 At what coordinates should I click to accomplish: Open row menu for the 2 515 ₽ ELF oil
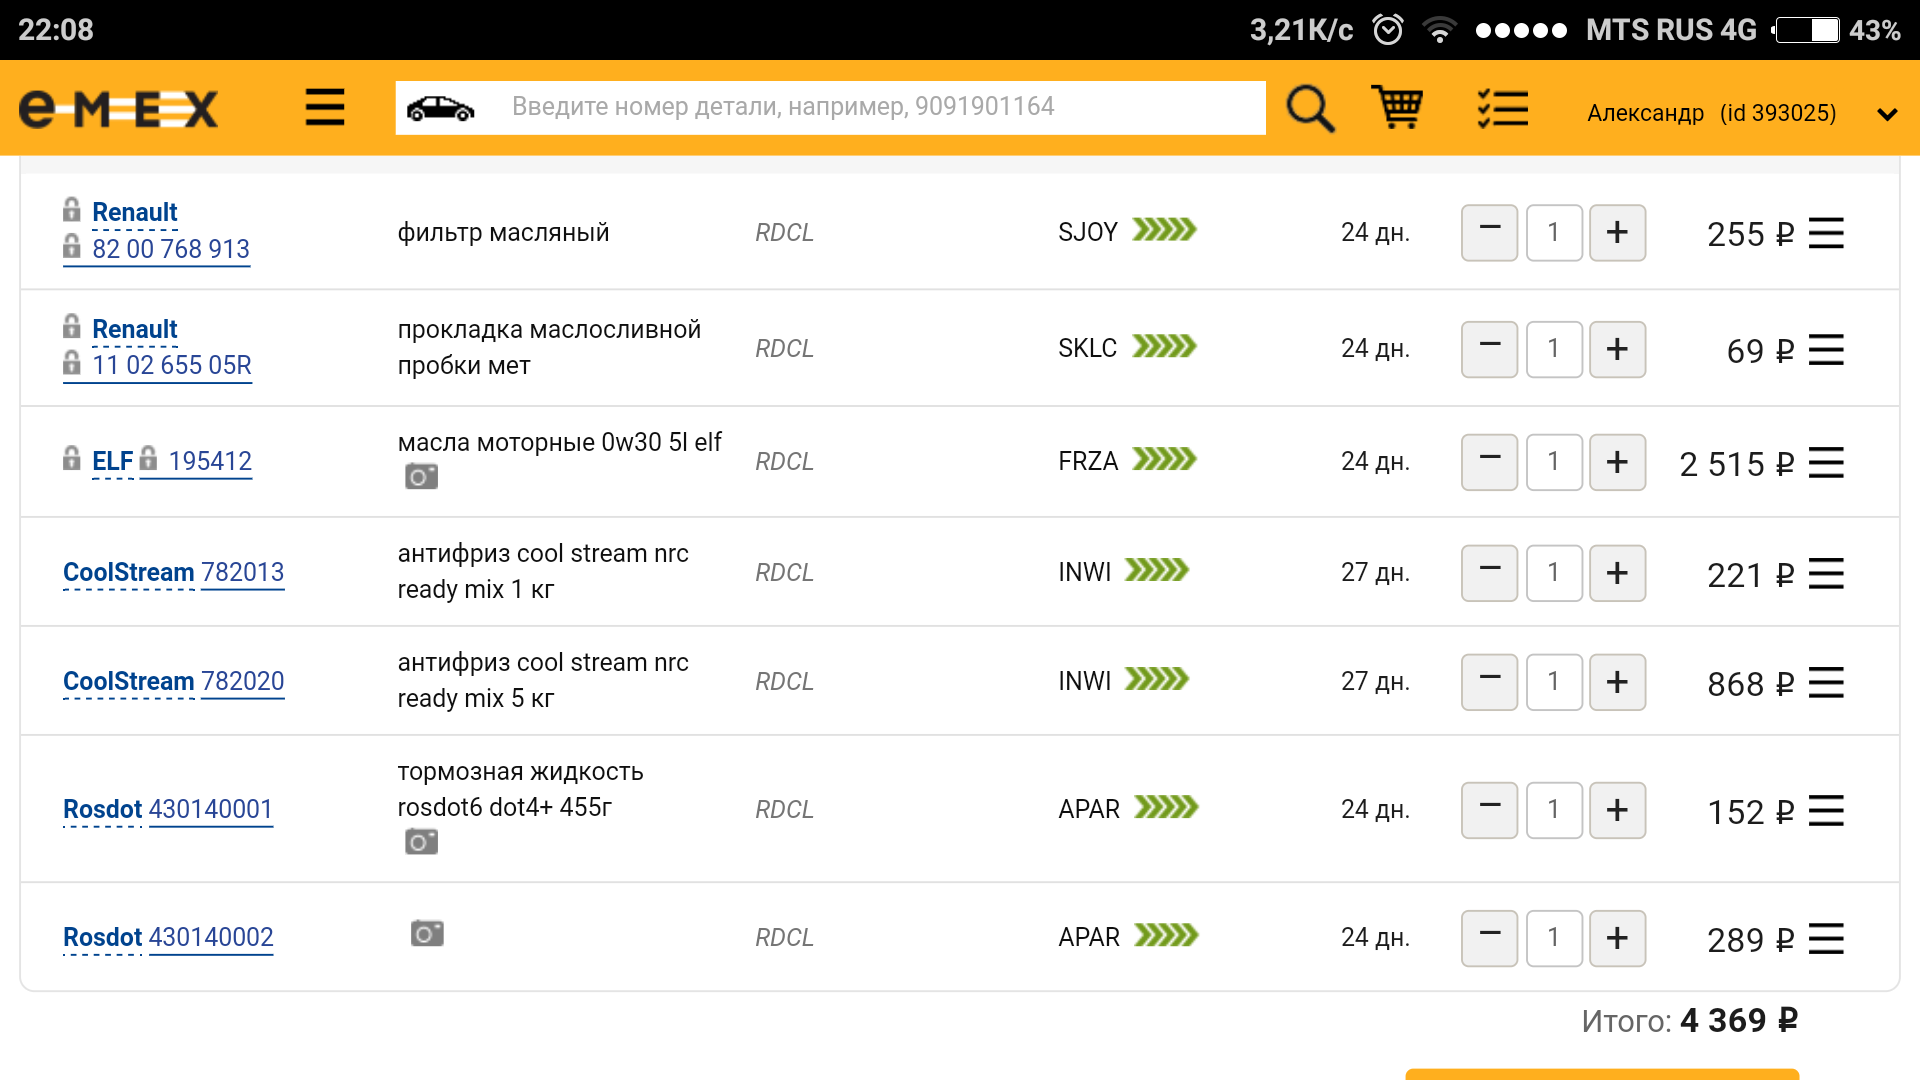1826,463
